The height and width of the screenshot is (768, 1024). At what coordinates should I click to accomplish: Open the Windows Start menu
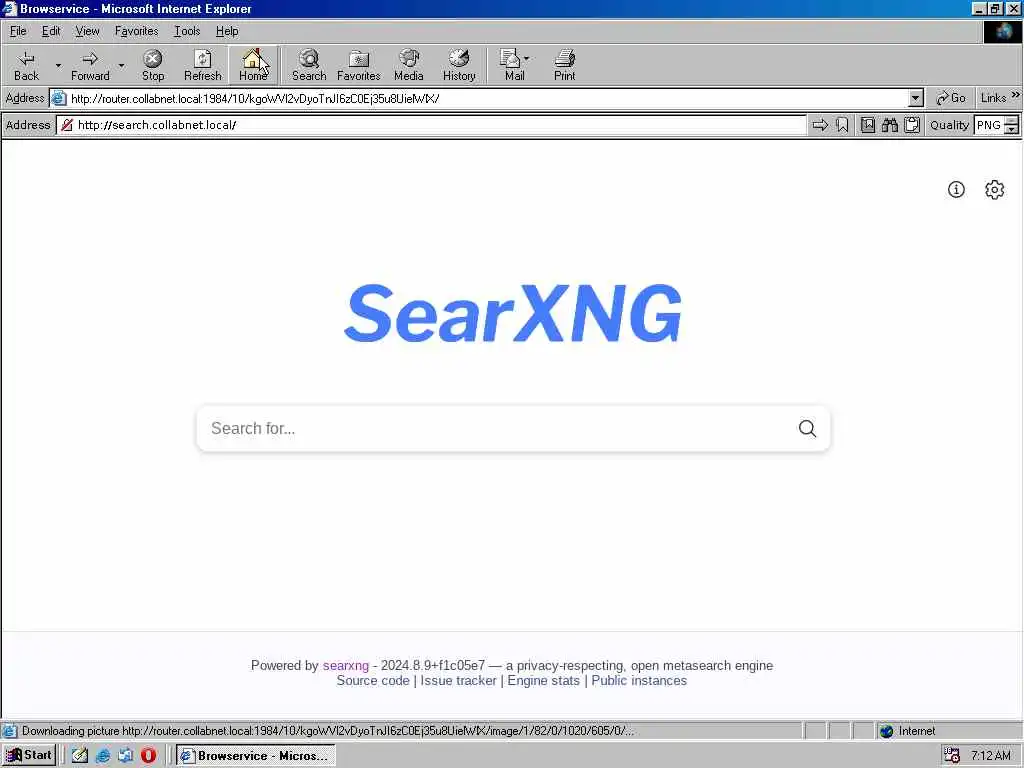point(29,755)
